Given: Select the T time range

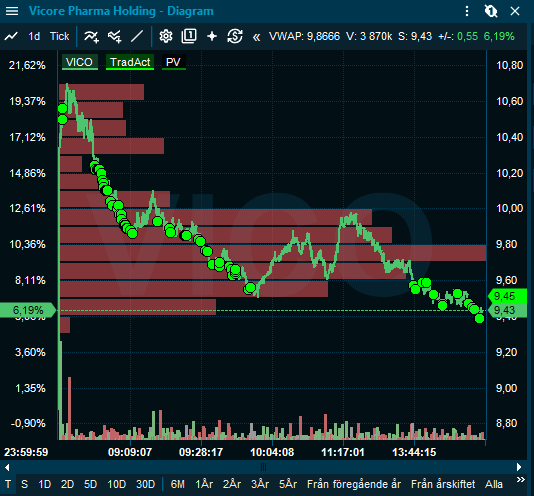Looking at the screenshot, I should (8, 484).
